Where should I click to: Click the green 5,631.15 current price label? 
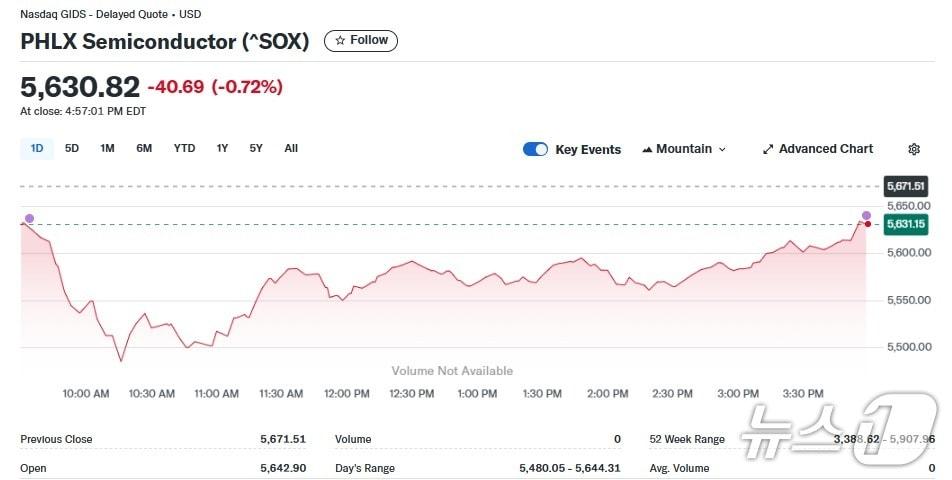click(905, 224)
